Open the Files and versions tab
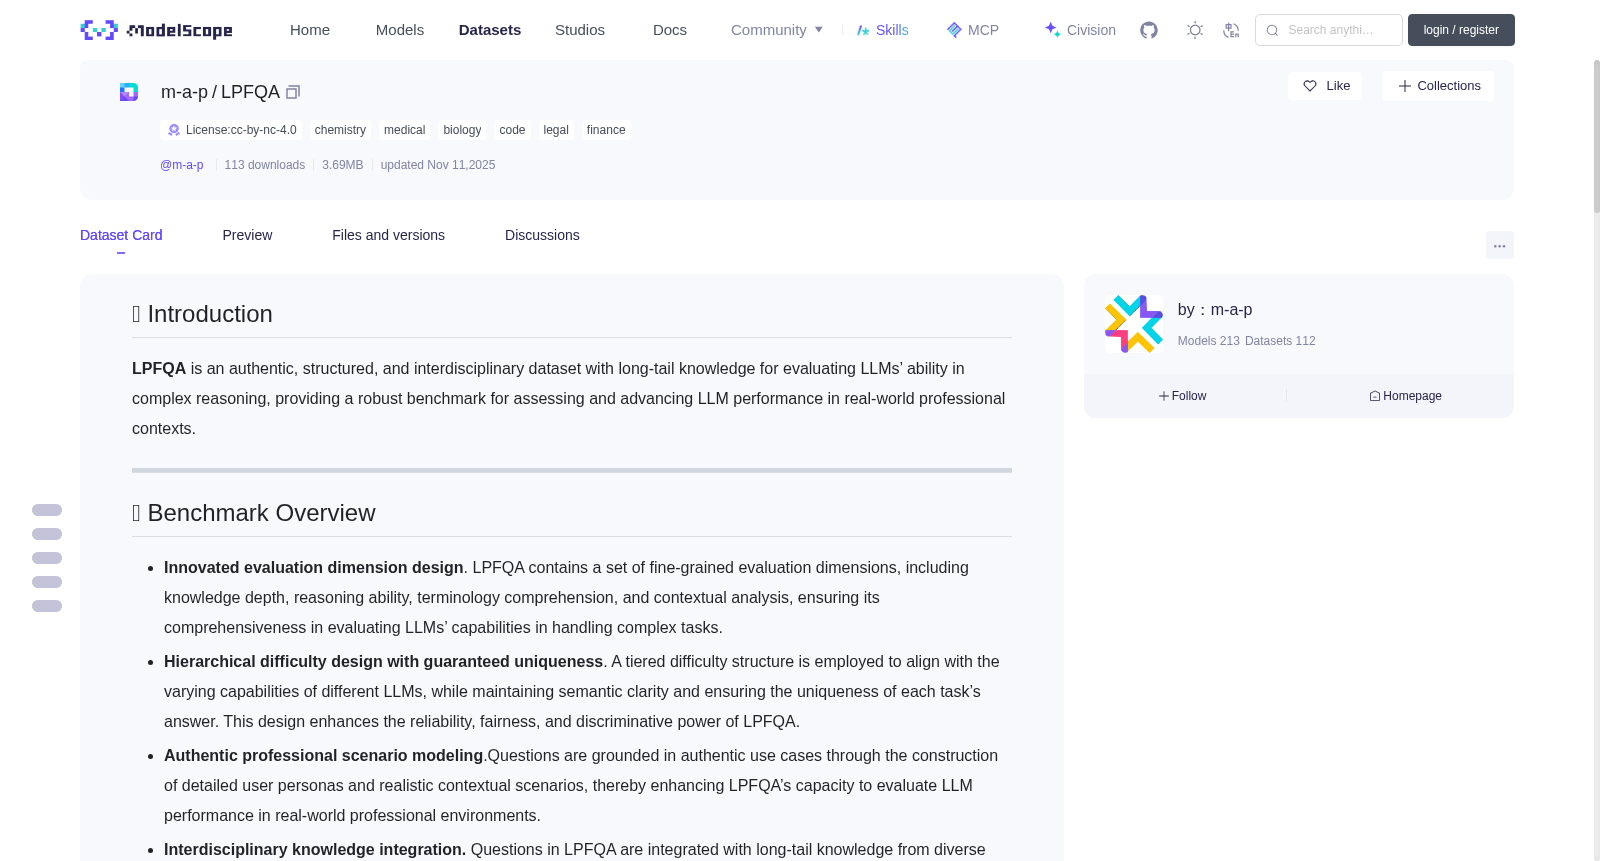1600x861 pixels. click(388, 235)
